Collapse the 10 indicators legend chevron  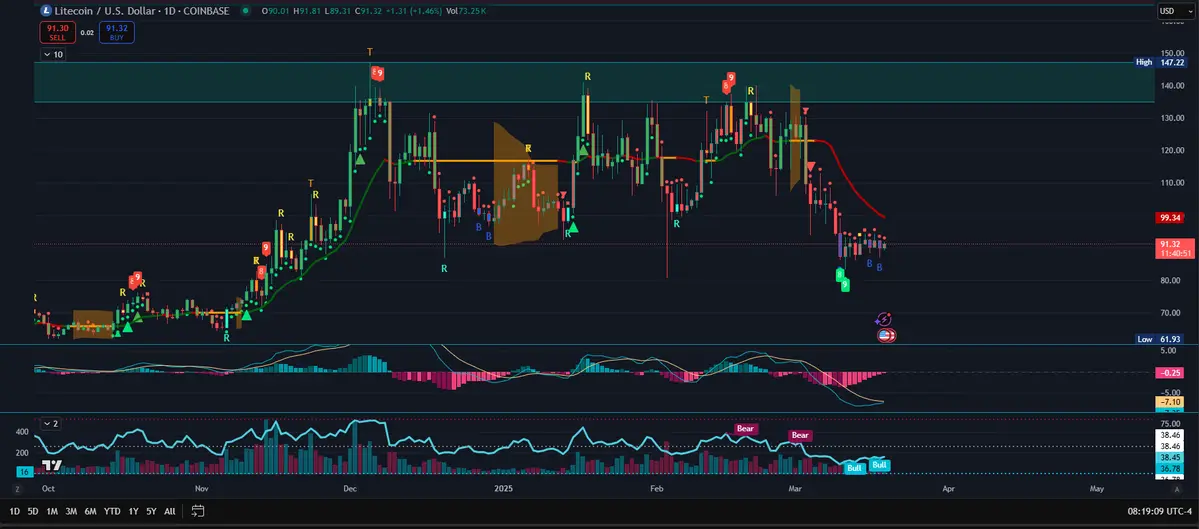pos(54,55)
